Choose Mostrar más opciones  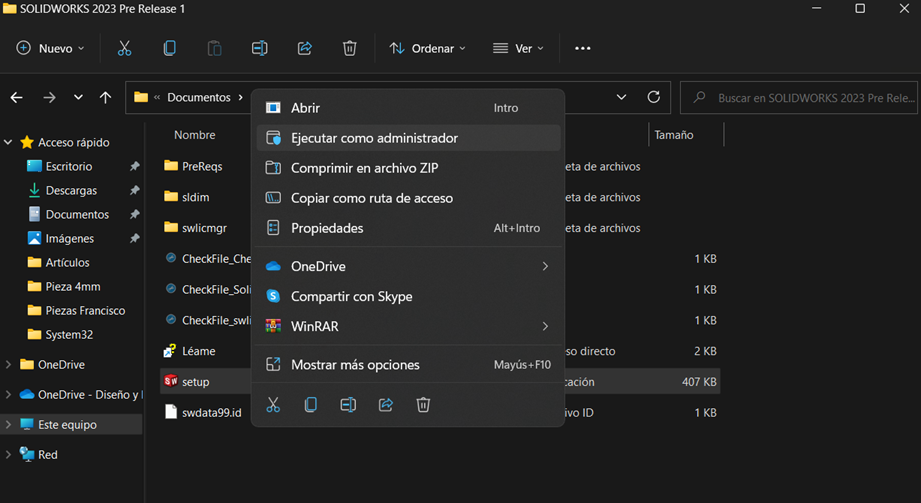point(408,364)
